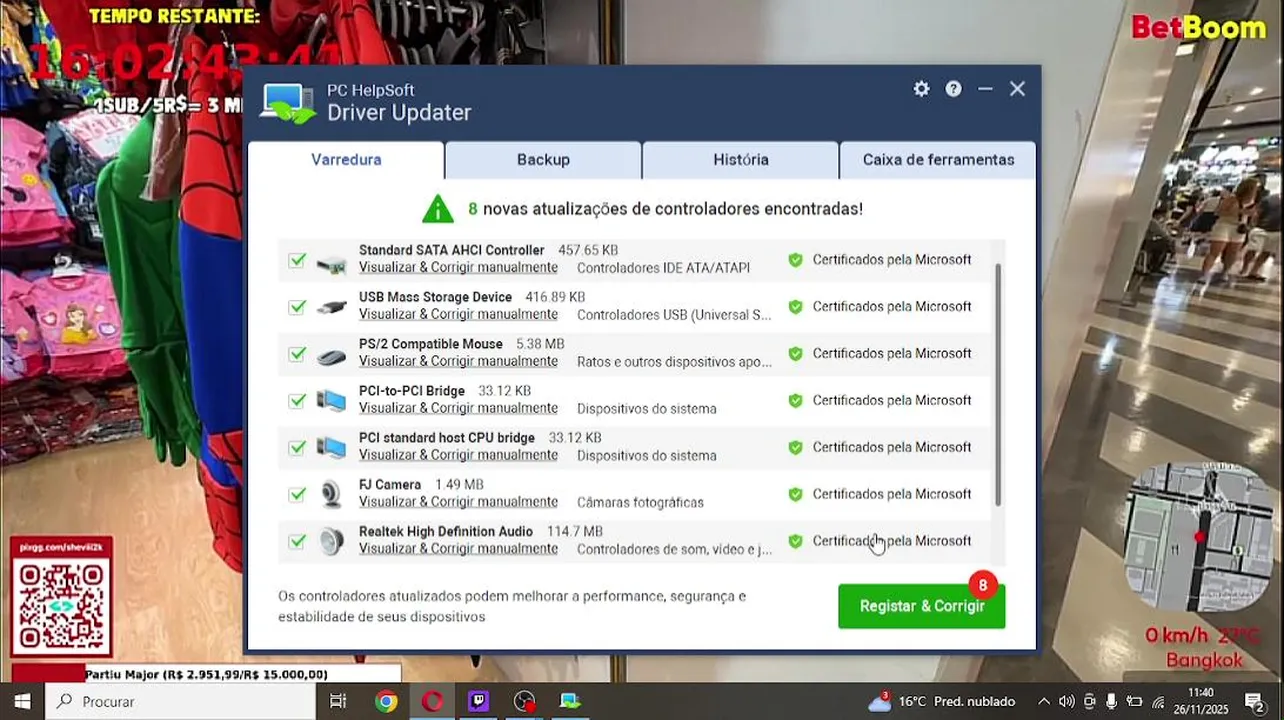Click the USB Mass Storage Device icon
The image size is (1284, 720).
(331, 308)
